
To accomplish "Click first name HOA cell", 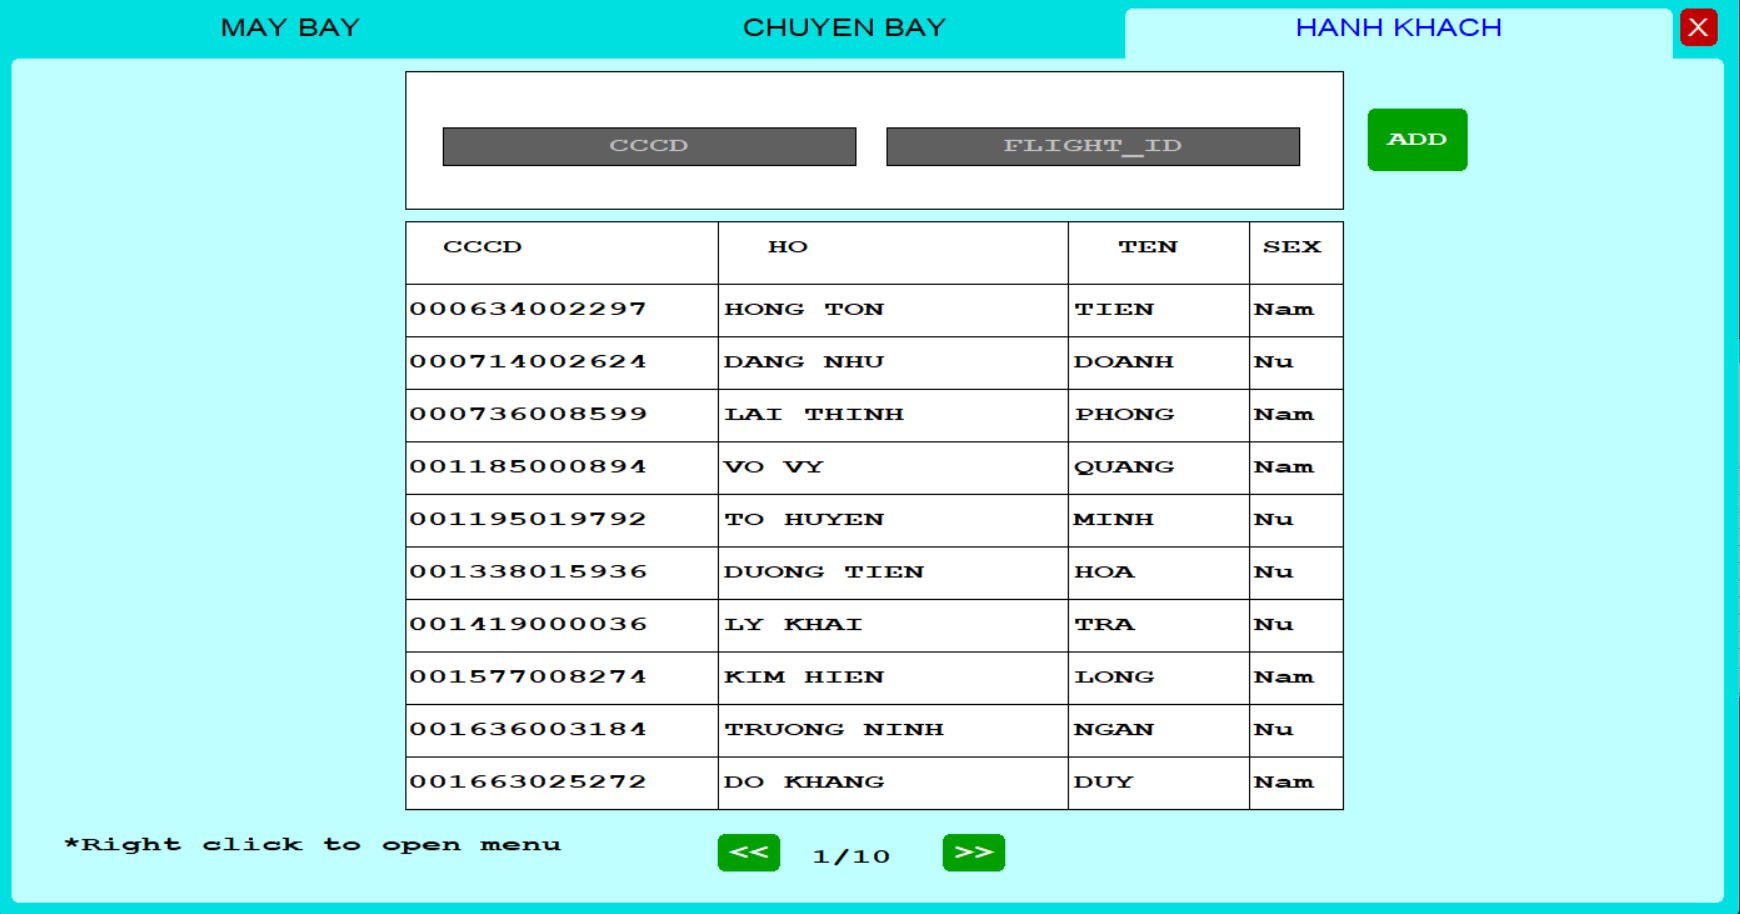I will (x=1159, y=573).
